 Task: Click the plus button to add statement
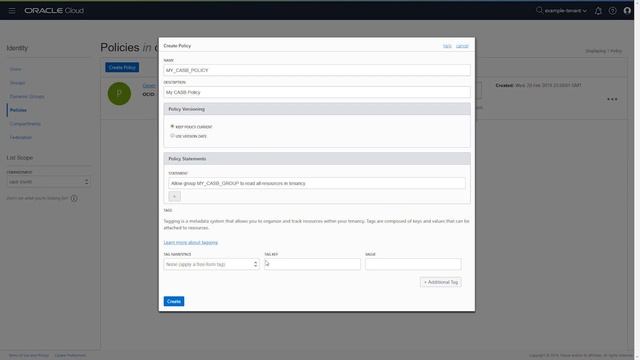[x=174, y=196]
